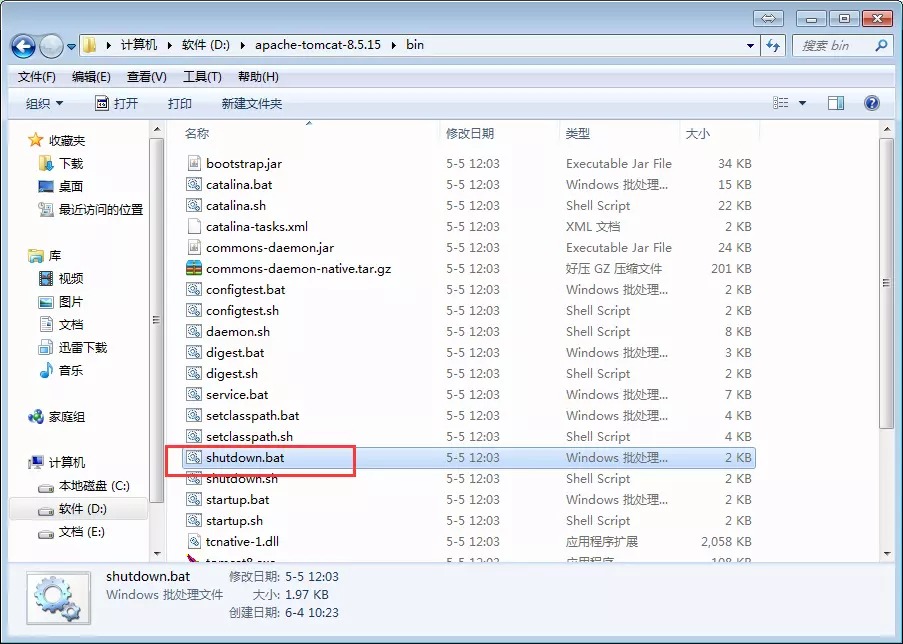Image resolution: width=903 pixels, height=644 pixels.
Task: Click the startup.sh file name
Action: (x=234, y=521)
